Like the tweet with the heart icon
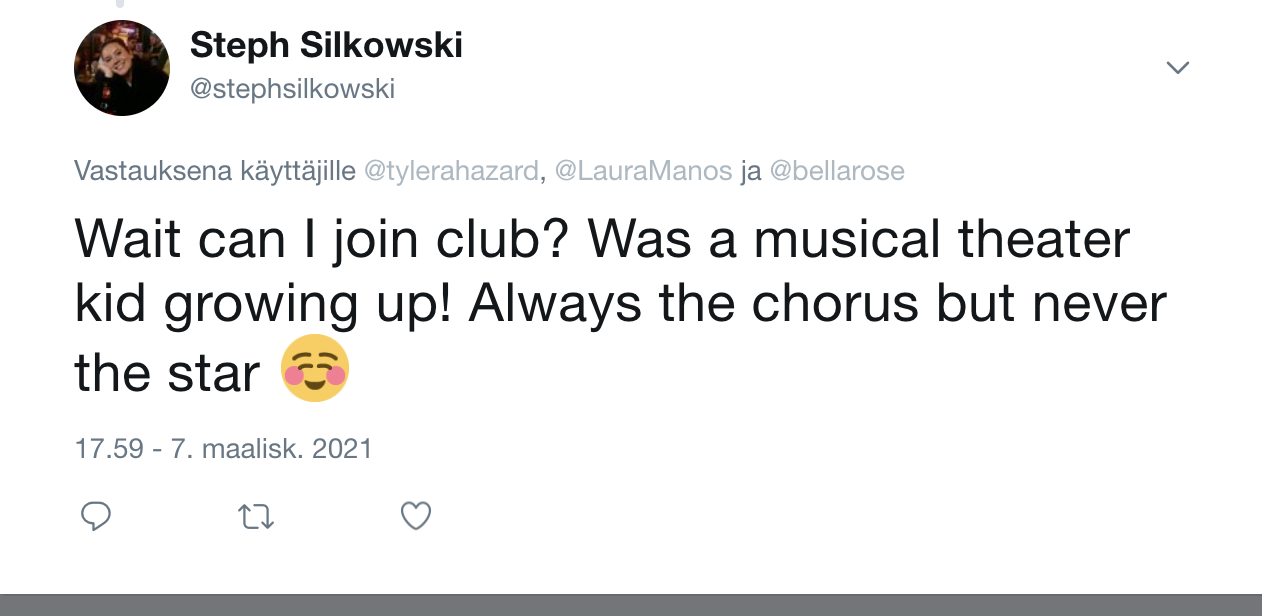This screenshot has height=616, width=1262. tap(415, 516)
